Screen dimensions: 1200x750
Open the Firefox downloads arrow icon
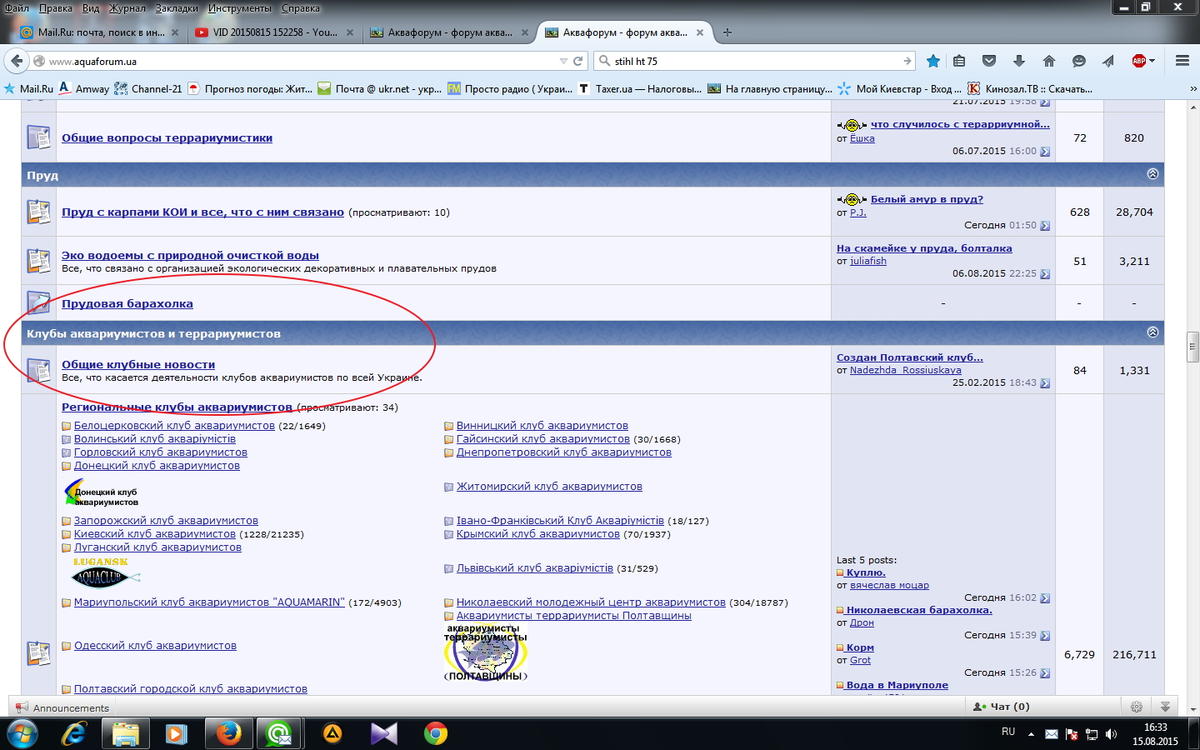point(1019,61)
